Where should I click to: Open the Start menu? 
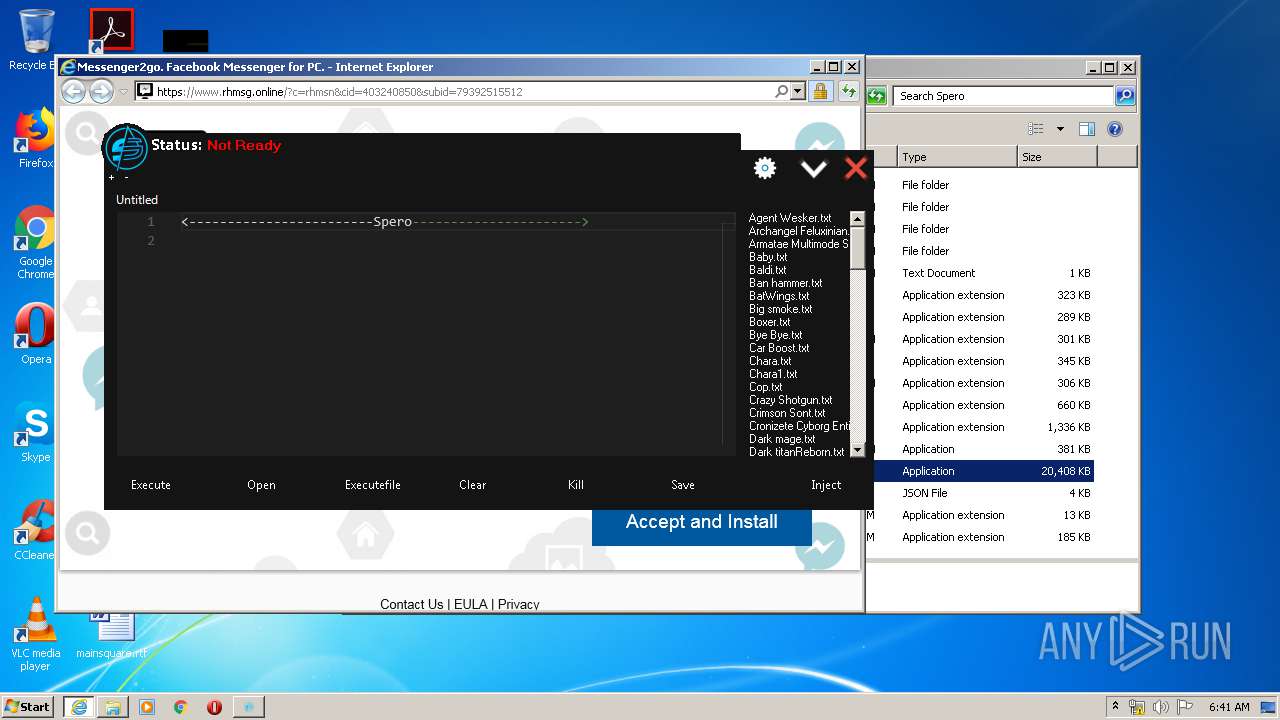click(27, 706)
